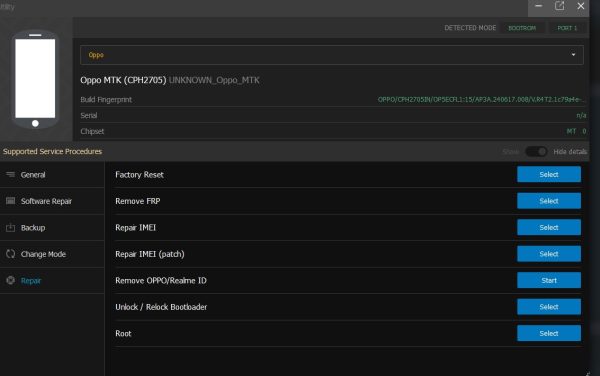The width and height of the screenshot is (600, 376).
Task: Click the Remove FRP row label
Action: tap(138, 201)
